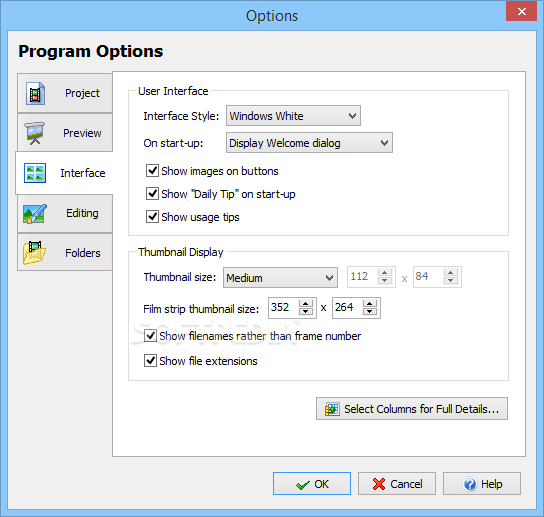Increase film strip thumbnail height 264
This screenshot has width=544, height=517.
(370, 304)
